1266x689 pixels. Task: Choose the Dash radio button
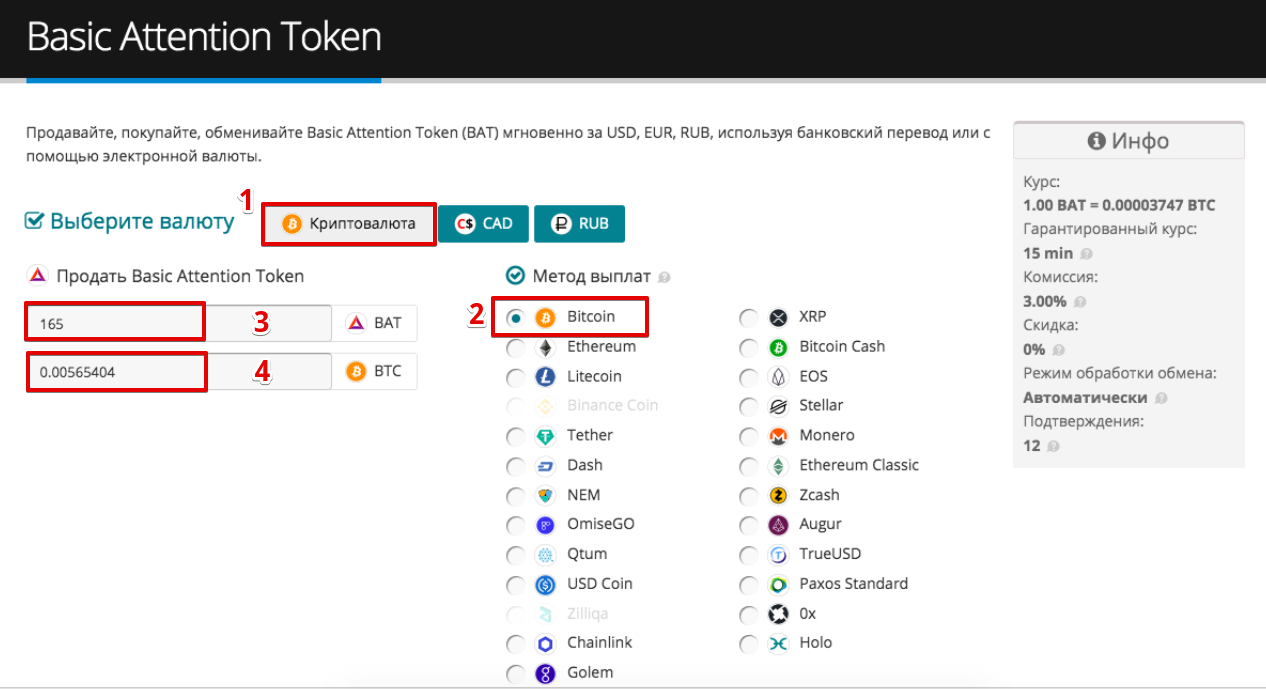click(x=516, y=467)
